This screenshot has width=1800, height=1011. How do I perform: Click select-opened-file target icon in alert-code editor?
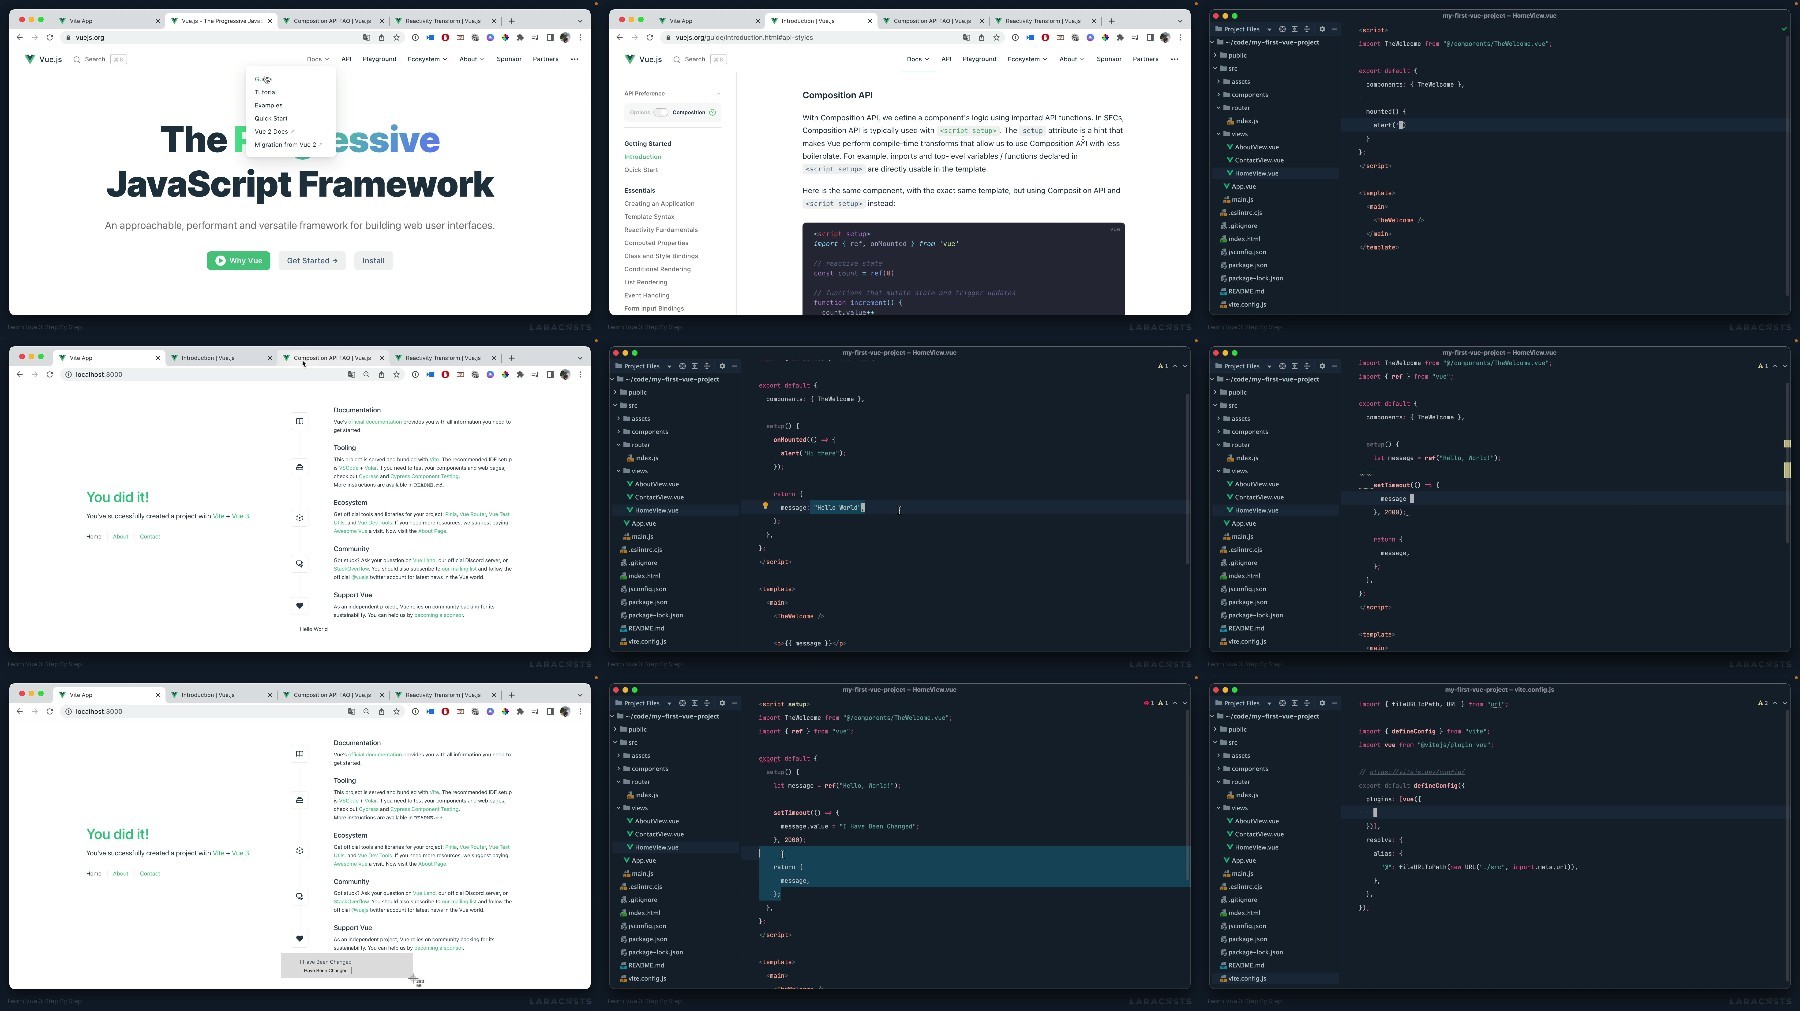pyautogui.click(x=1282, y=29)
